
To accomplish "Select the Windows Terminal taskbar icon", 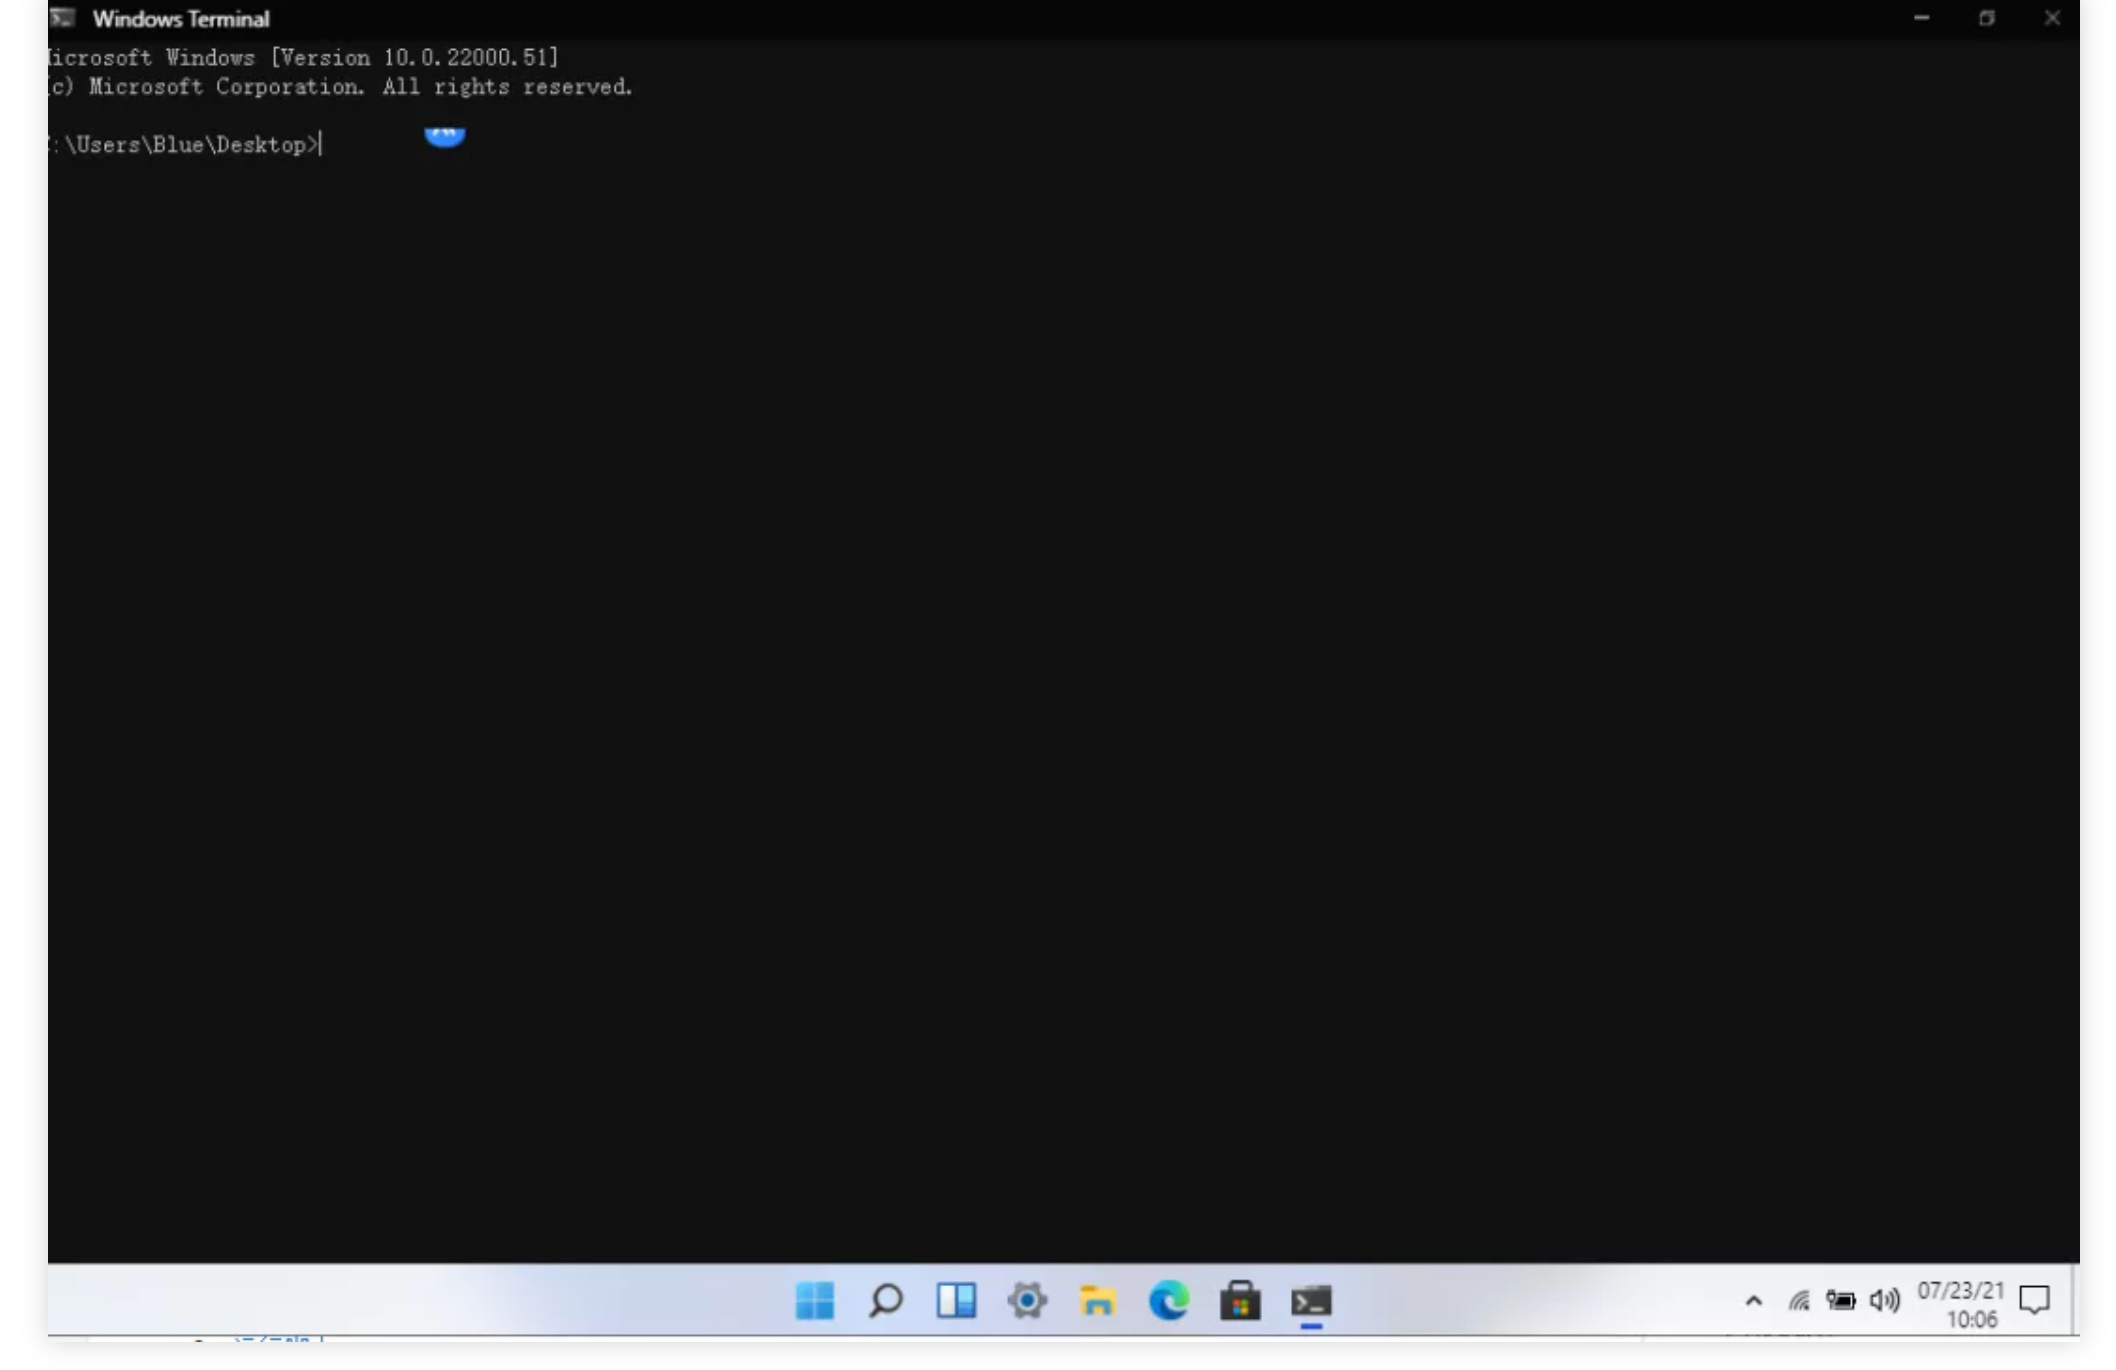I will coord(1311,1301).
